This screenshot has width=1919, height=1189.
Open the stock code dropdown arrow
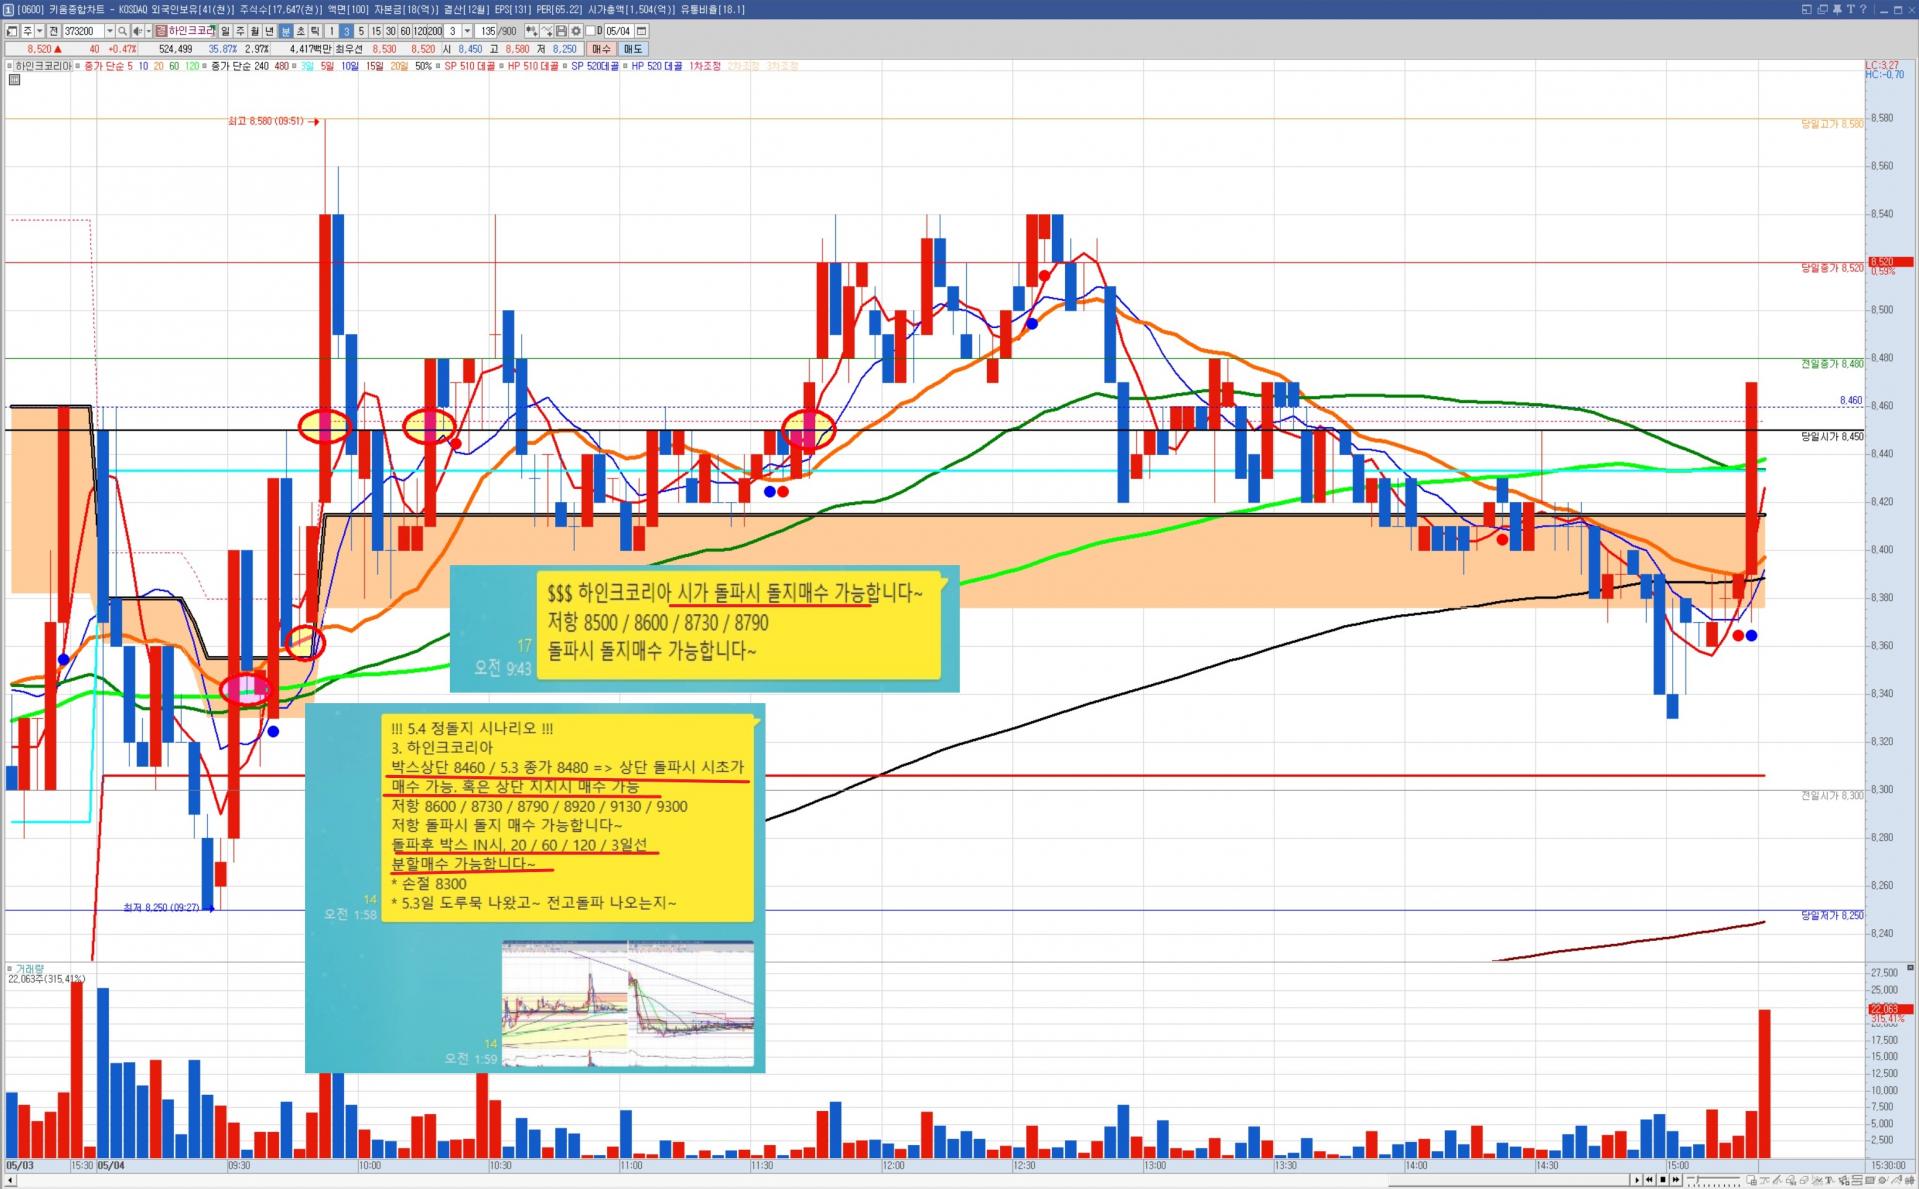(109, 31)
